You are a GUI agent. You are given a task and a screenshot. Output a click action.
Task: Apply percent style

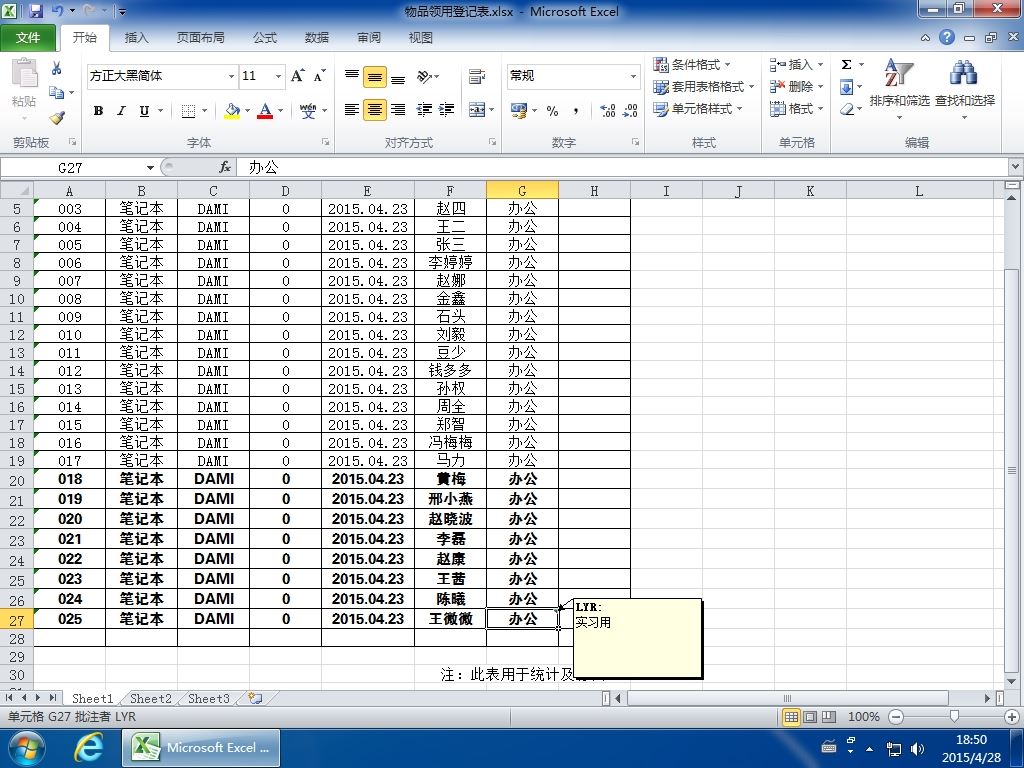(x=552, y=111)
